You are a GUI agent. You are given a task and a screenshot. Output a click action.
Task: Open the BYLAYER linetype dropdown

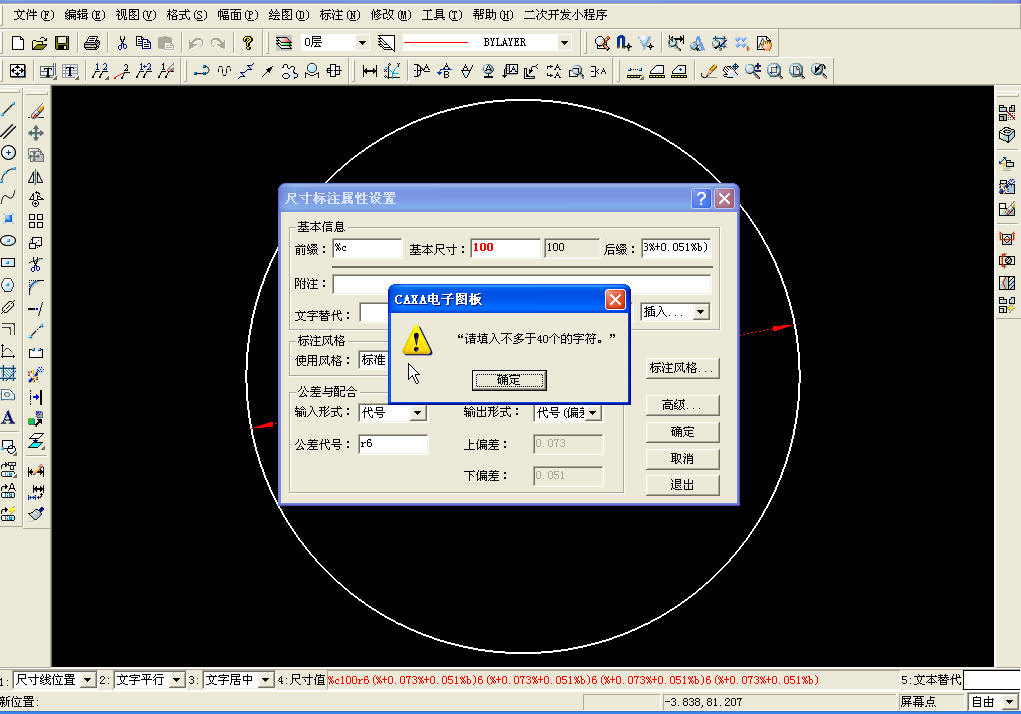[564, 43]
